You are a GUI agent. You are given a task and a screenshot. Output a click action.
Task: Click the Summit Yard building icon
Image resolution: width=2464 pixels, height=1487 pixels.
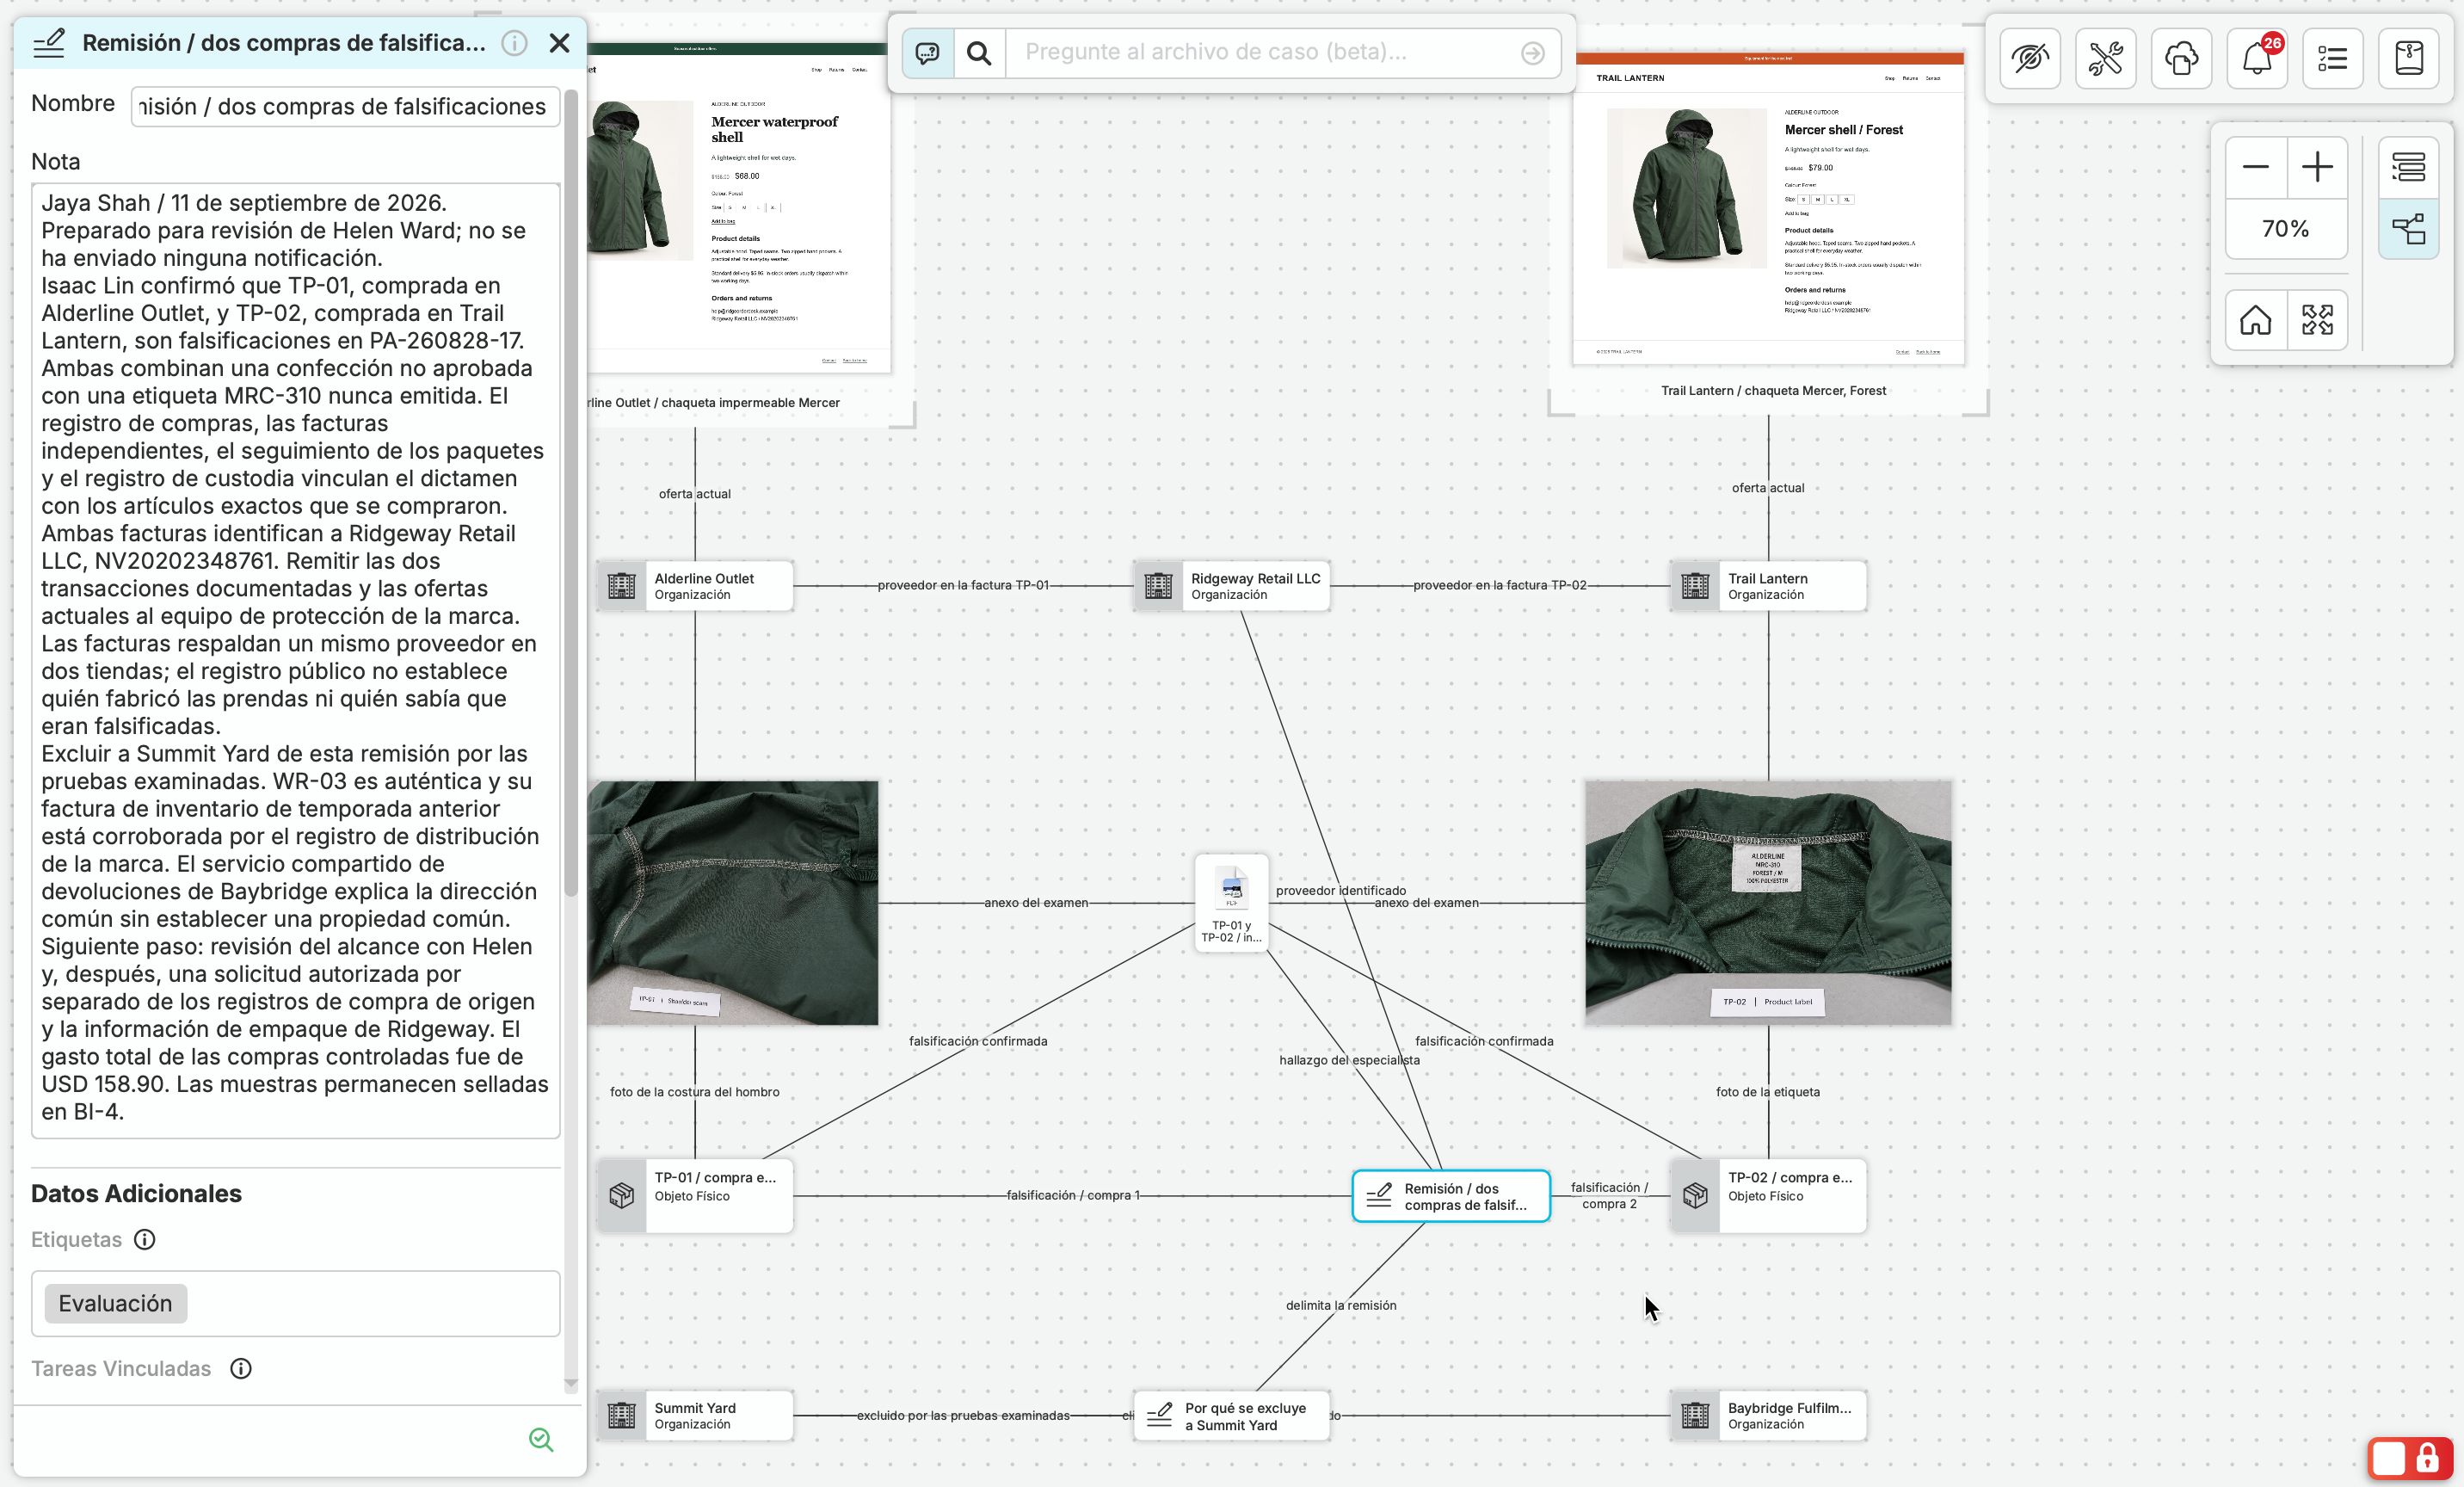(622, 1415)
